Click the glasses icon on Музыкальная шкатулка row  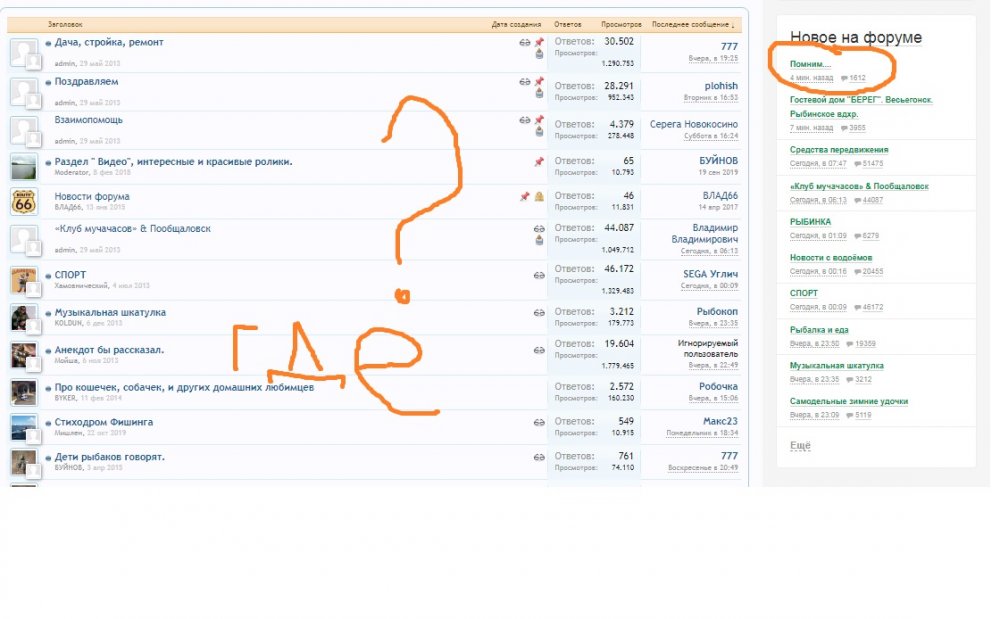(539, 312)
